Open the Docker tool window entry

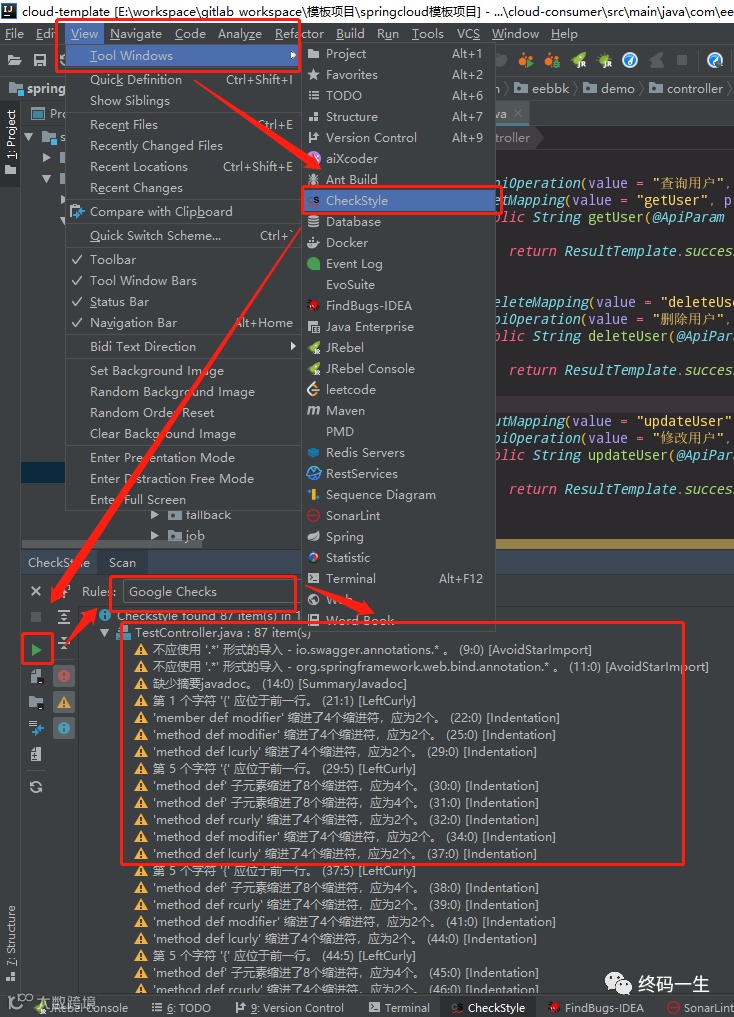coord(398,243)
